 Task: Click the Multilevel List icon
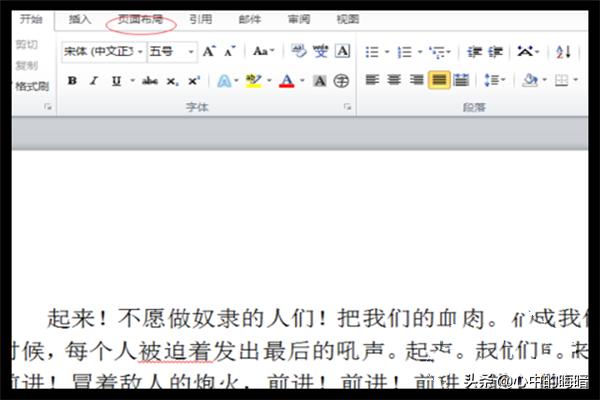437,52
